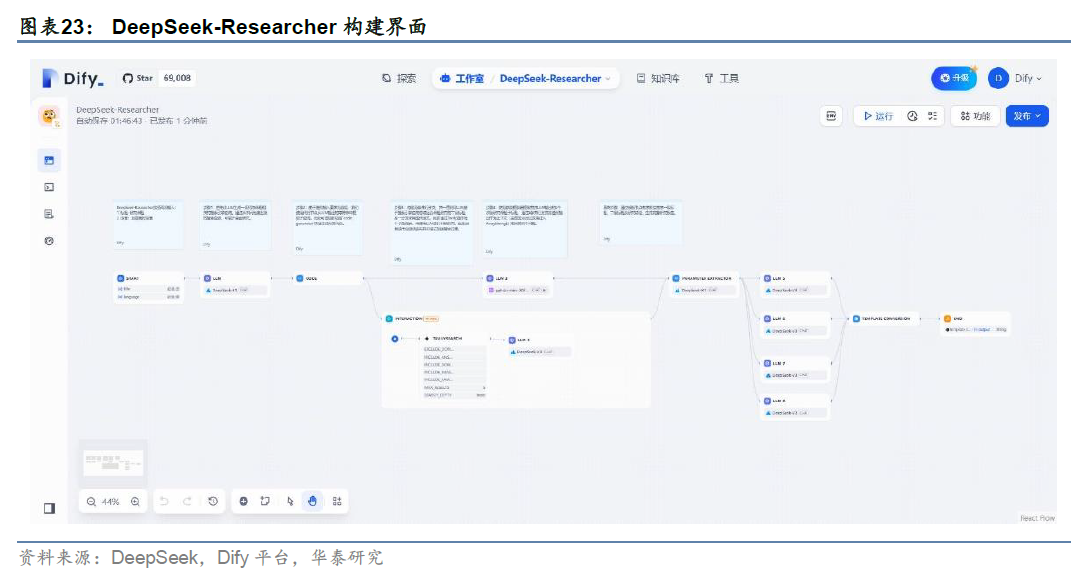The width and height of the screenshot is (1079, 577).
Task: Click the 69,008 star count
Action: (x=177, y=78)
